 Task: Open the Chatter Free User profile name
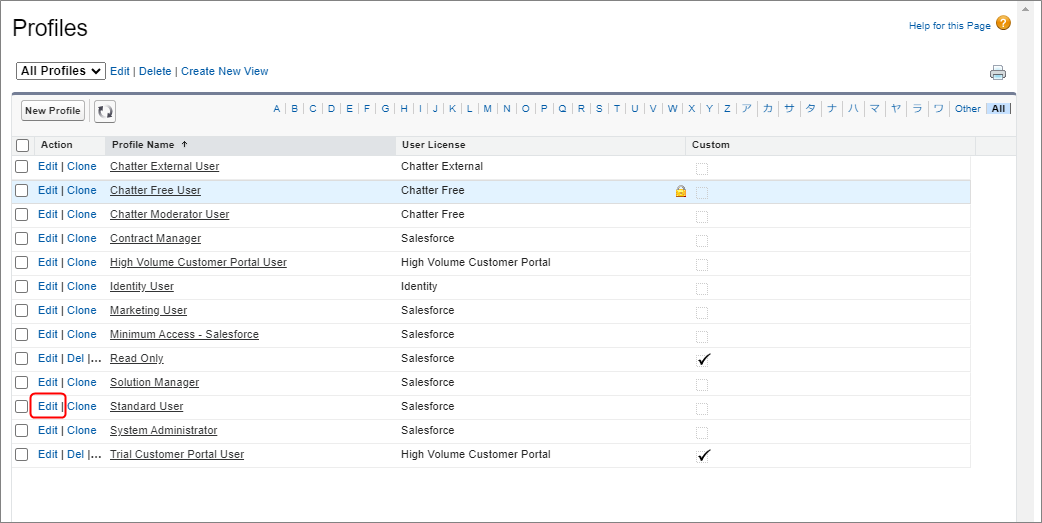[155, 190]
